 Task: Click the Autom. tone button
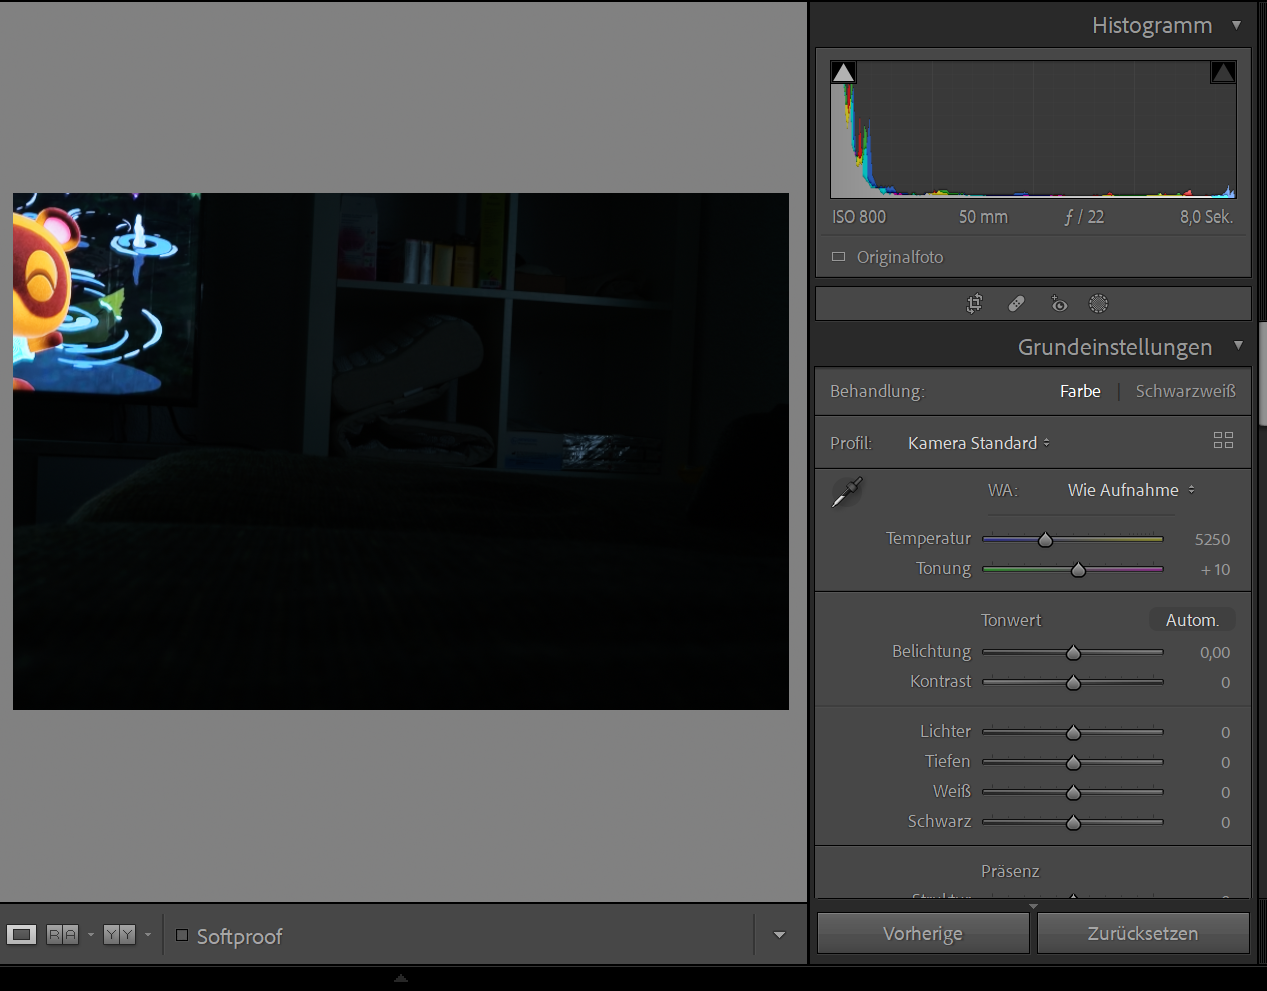1192,620
